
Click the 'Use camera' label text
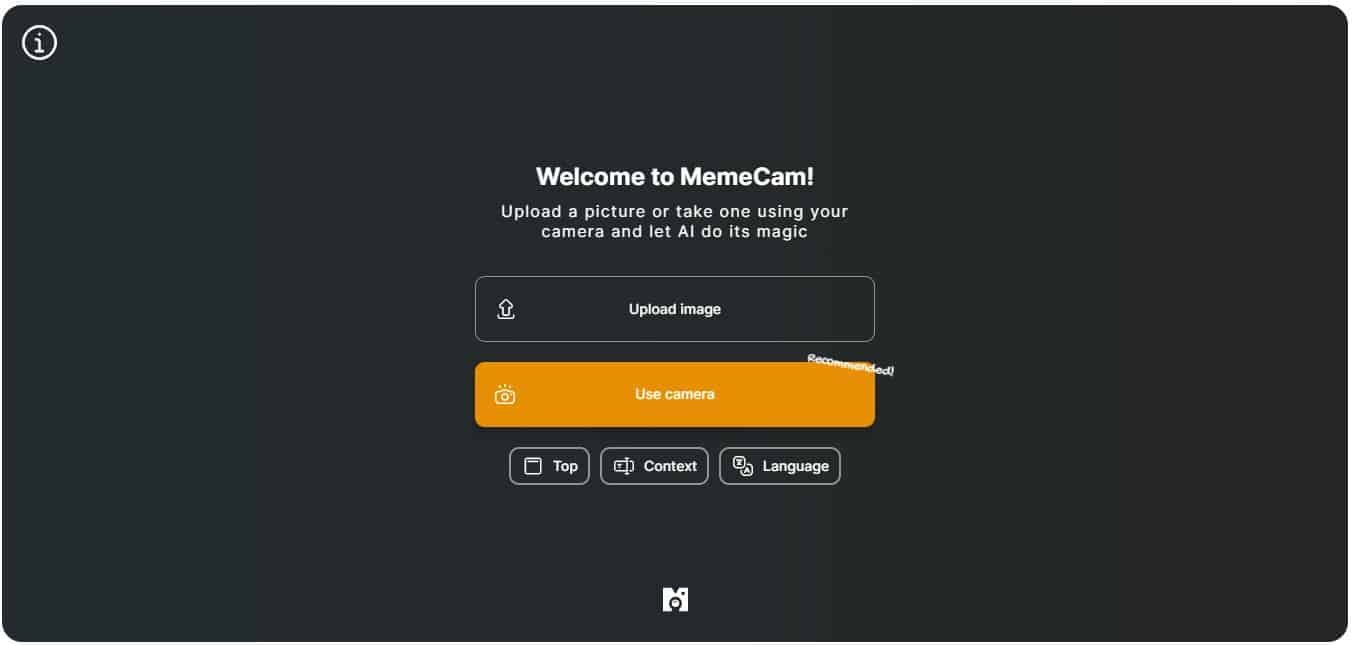675,394
